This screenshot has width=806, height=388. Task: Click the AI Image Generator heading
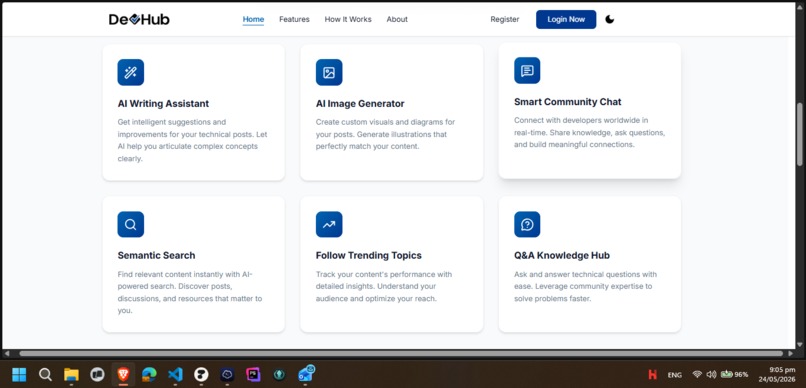[x=360, y=104]
